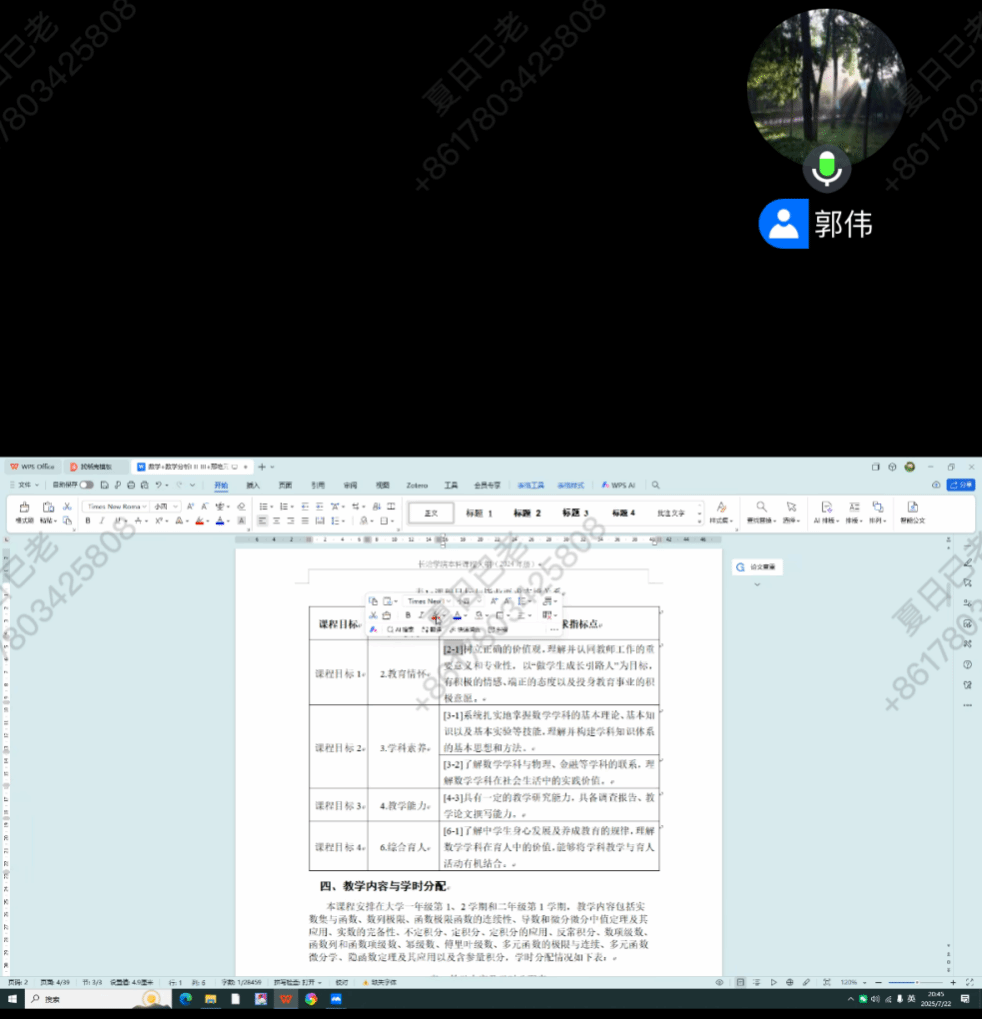
Task: Click the blue font color button
Action: (x=220, y=520)
